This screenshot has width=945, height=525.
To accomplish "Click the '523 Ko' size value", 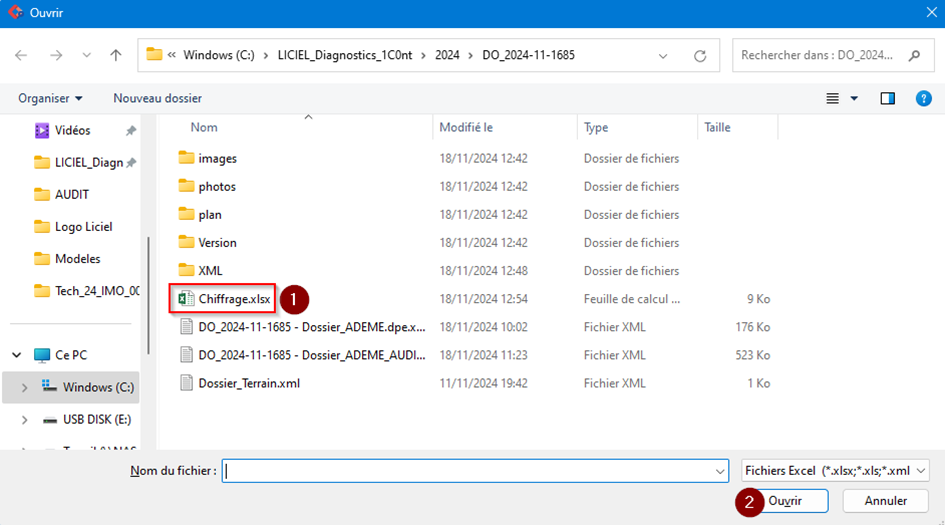I will (x=752, y=355).
